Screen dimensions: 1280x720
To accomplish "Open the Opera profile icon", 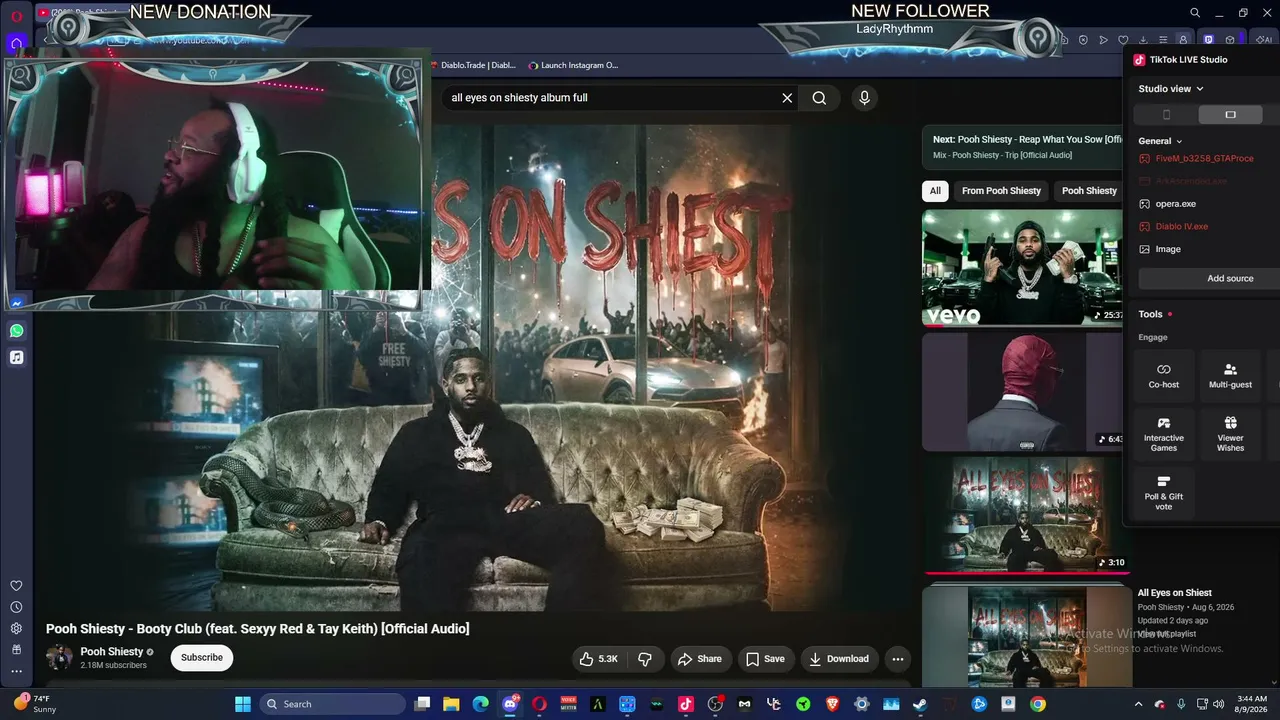I will tap(1183, 40).
